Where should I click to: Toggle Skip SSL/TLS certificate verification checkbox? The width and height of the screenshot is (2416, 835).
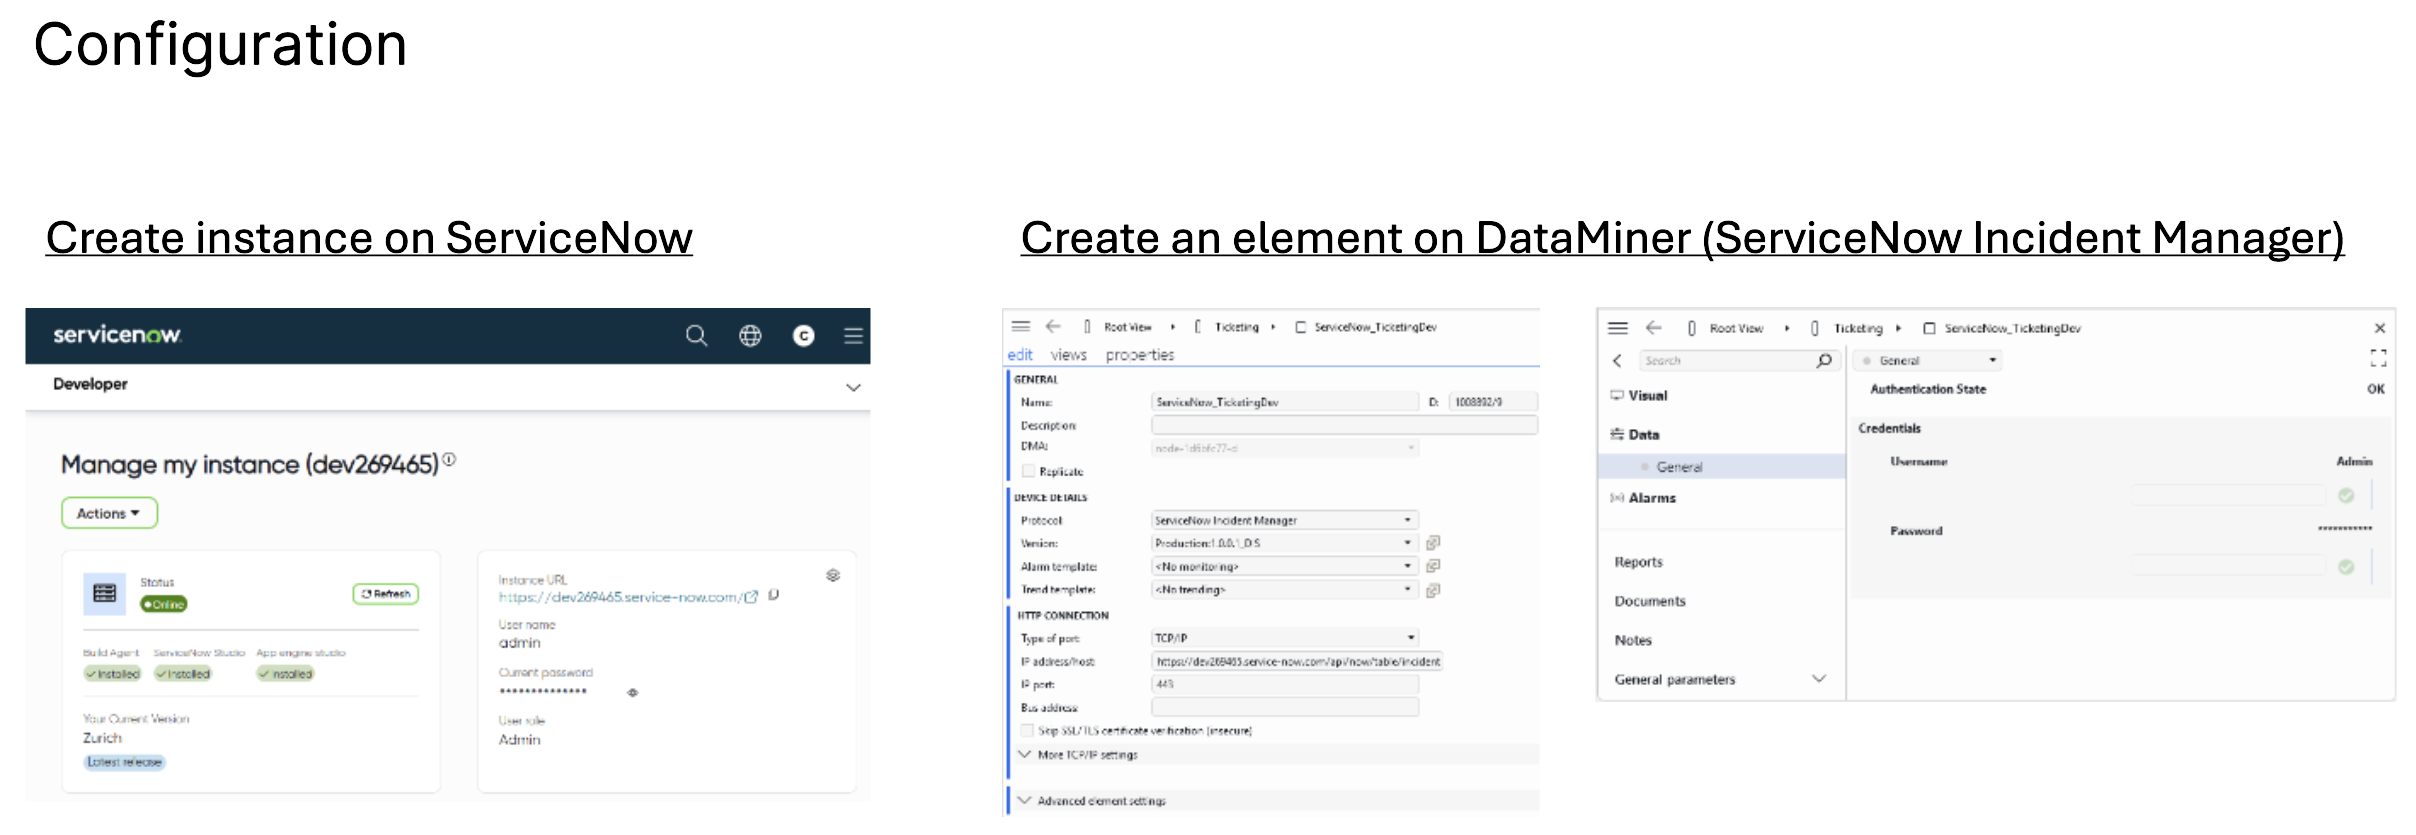pos(1027,730)
